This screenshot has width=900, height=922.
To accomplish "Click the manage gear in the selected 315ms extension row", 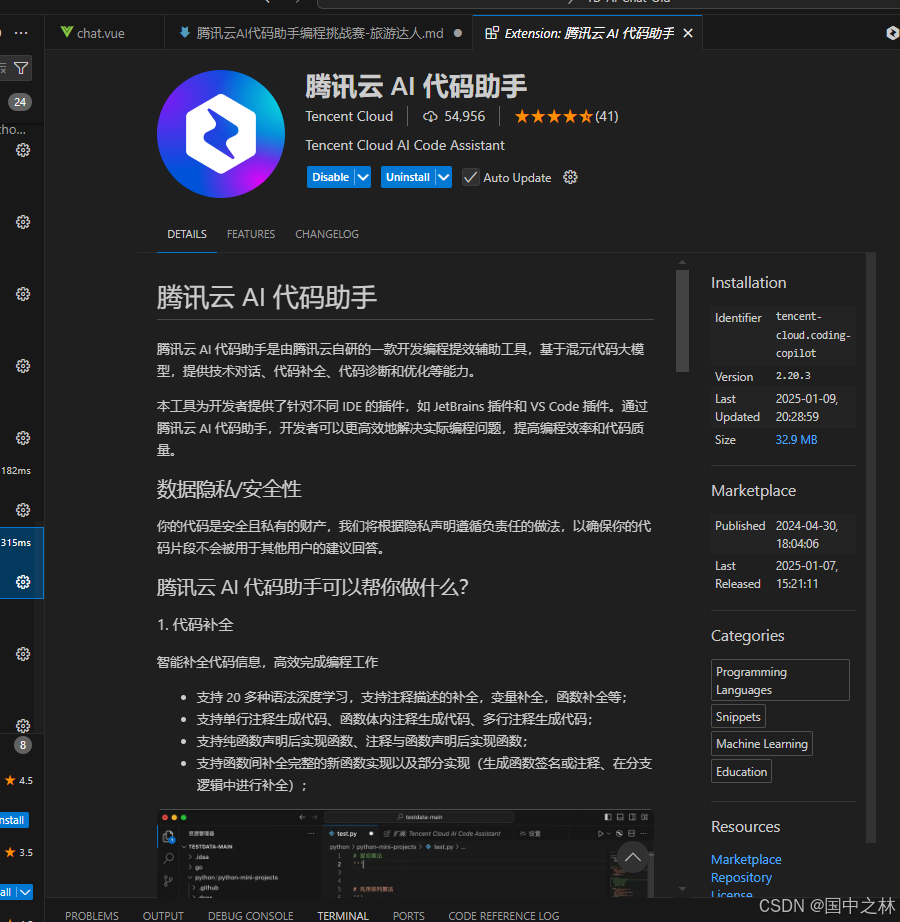I will [23, 582].
